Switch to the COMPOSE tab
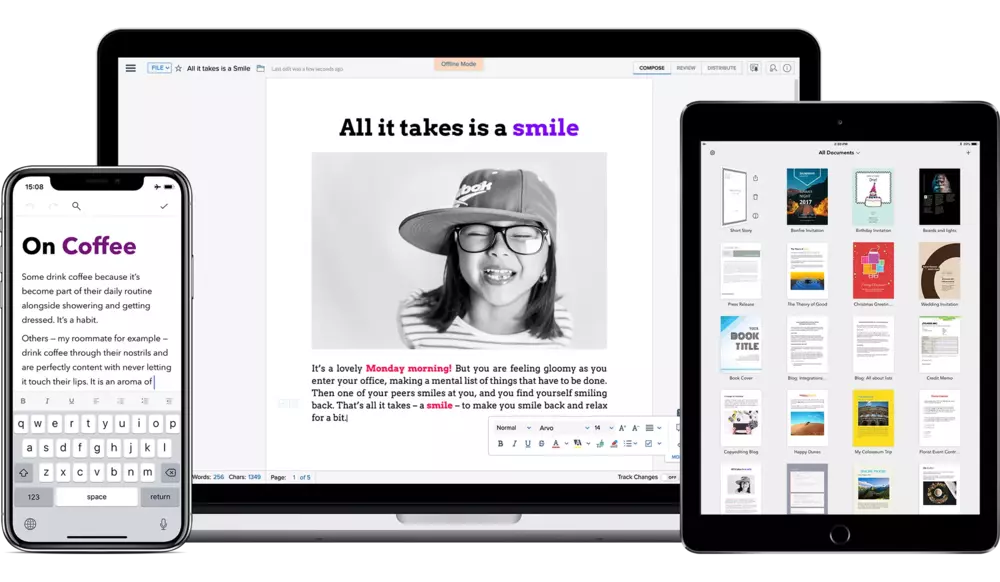Viewport: 1000px width, 582px height. tap(652, 68)
